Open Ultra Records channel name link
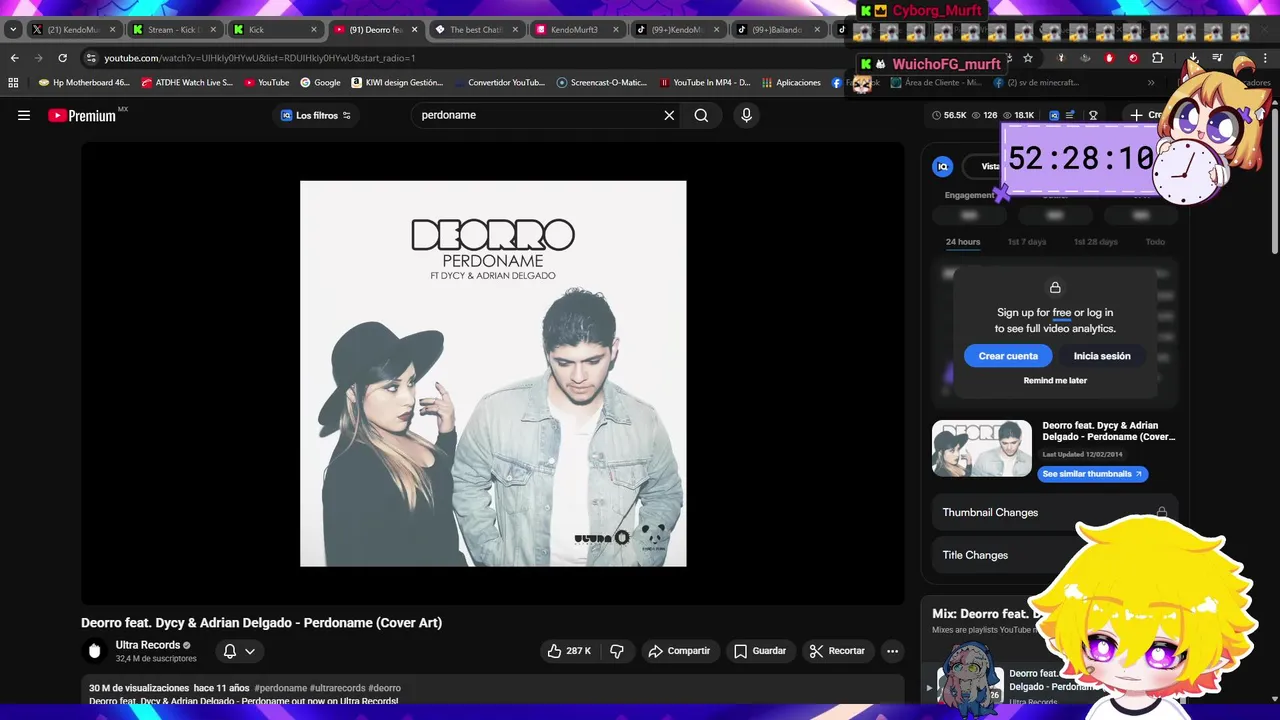 (x=148, y=645)
